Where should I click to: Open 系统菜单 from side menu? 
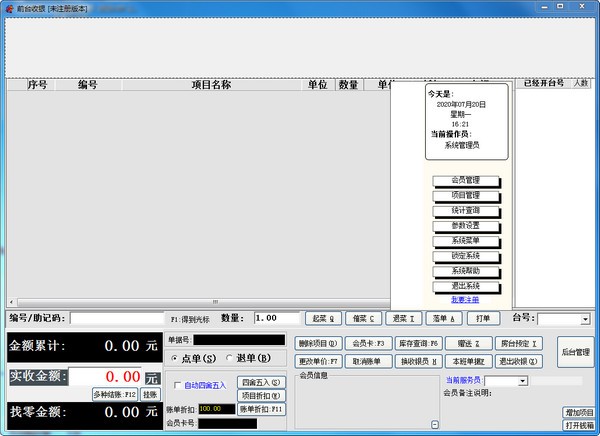pyautogui.click(x=466, y=241)
